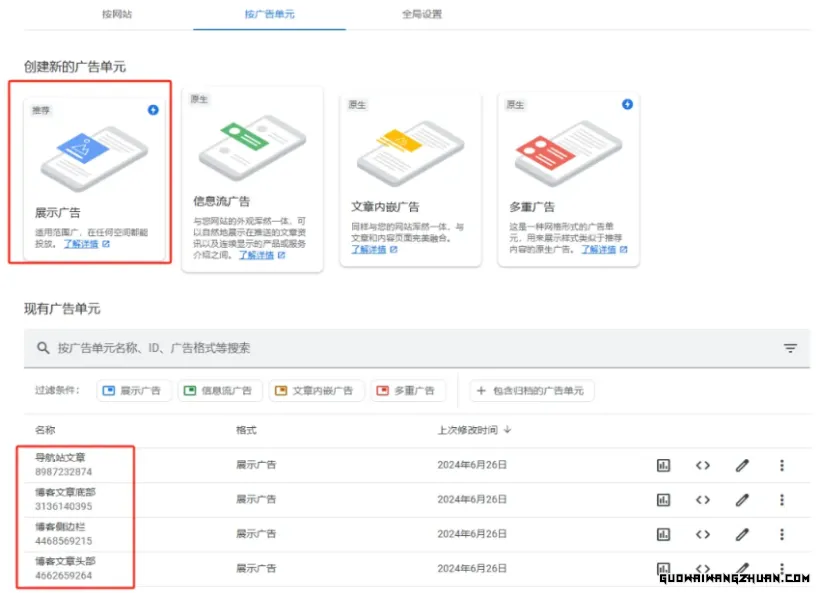The width and height of the screenshot is (820, 593).
Task: Filter by 展示广告 chip
Action: click(133, 391)
